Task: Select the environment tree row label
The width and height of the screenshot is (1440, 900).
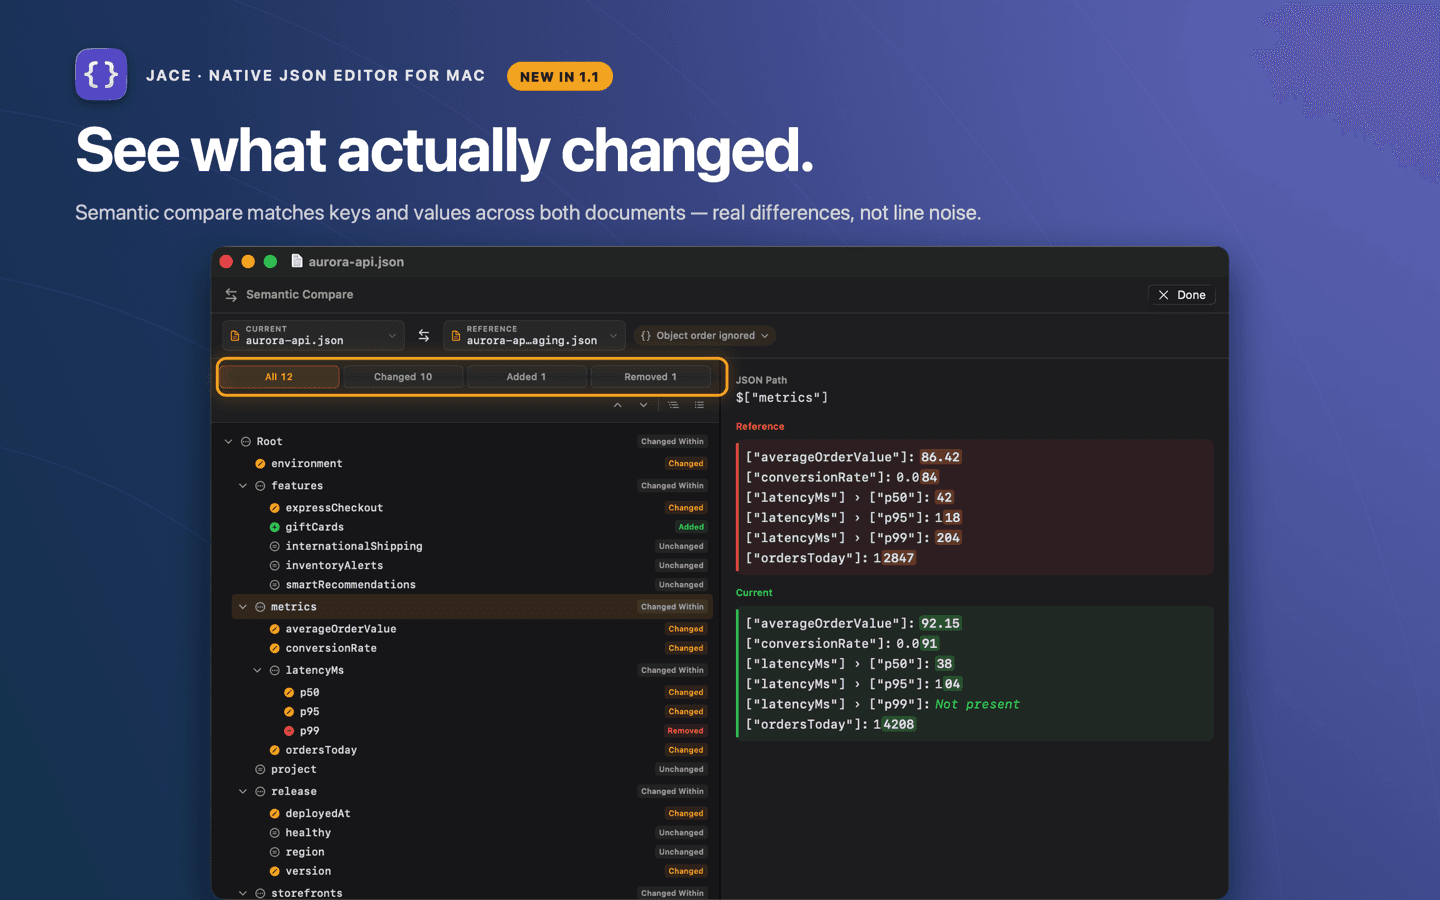Action: click(306, 464)
